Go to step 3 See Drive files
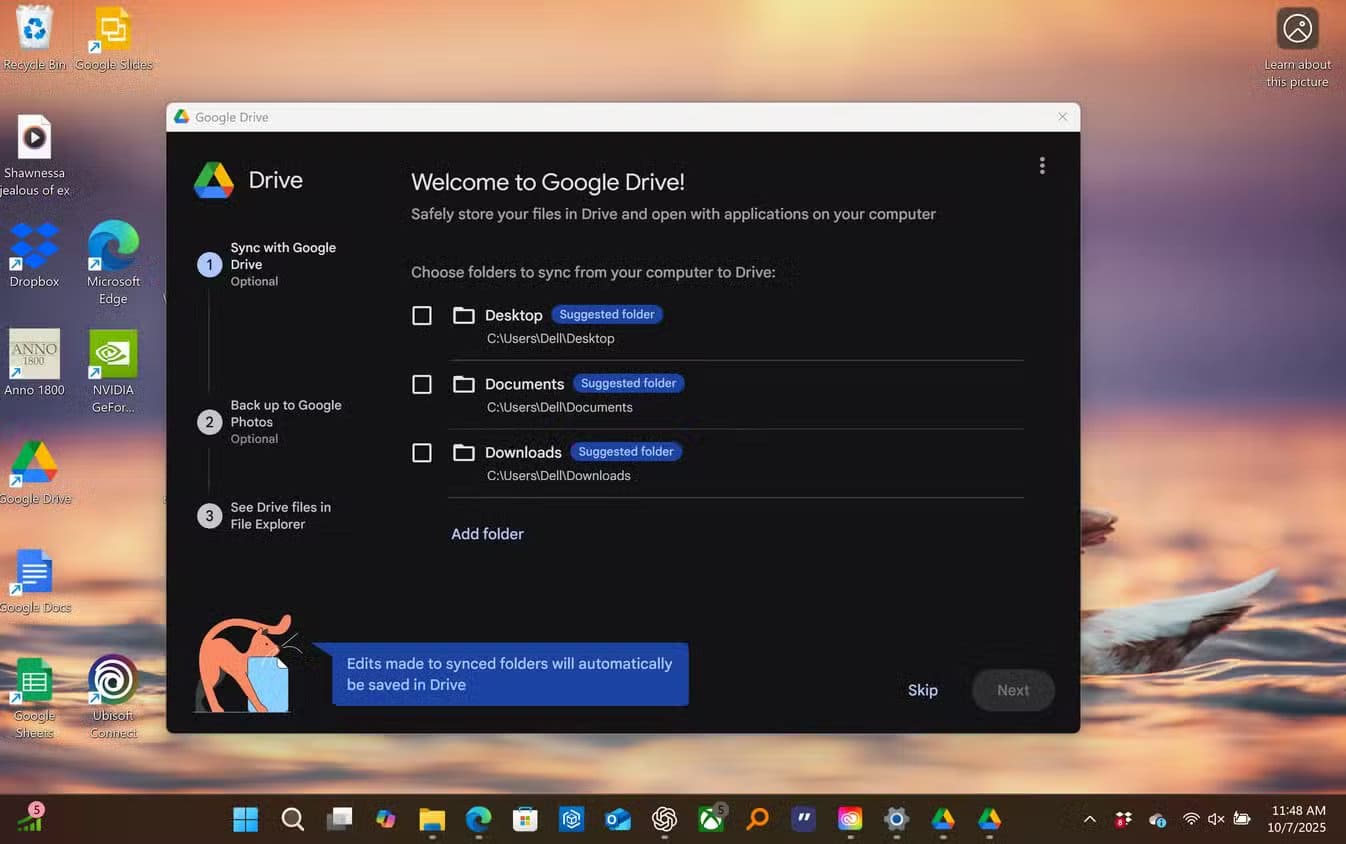1346x844 pixels. [280, 516]
